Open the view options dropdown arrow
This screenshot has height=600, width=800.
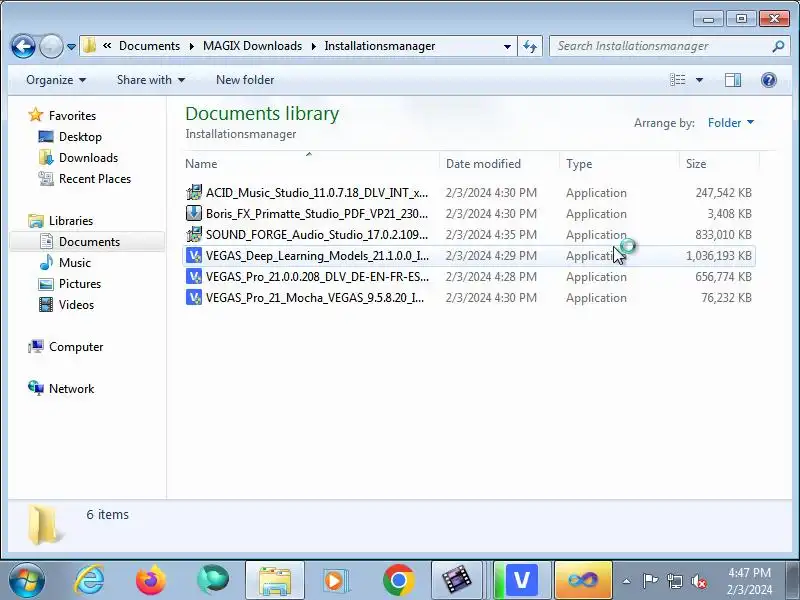click(x=699, y=80)
